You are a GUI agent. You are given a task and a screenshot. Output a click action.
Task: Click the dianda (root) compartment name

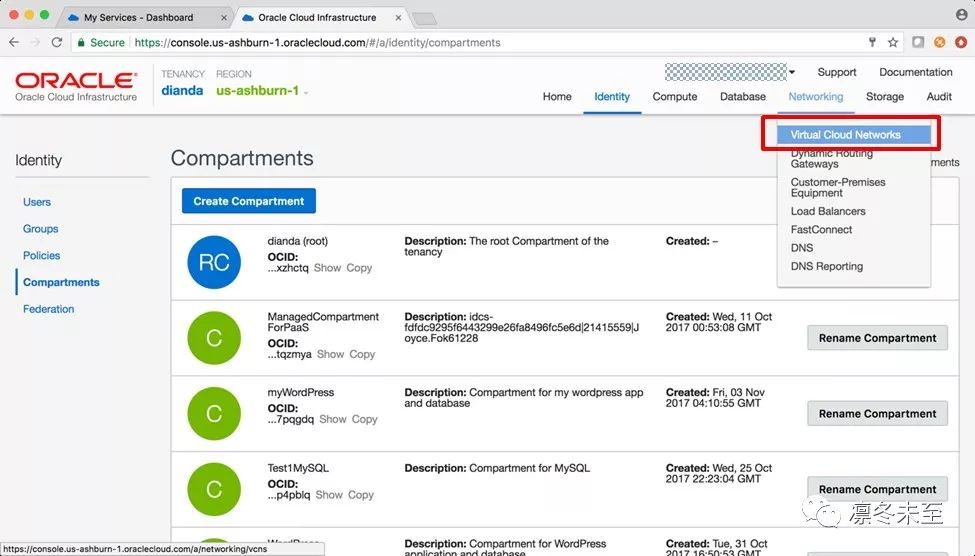(297, 241)
